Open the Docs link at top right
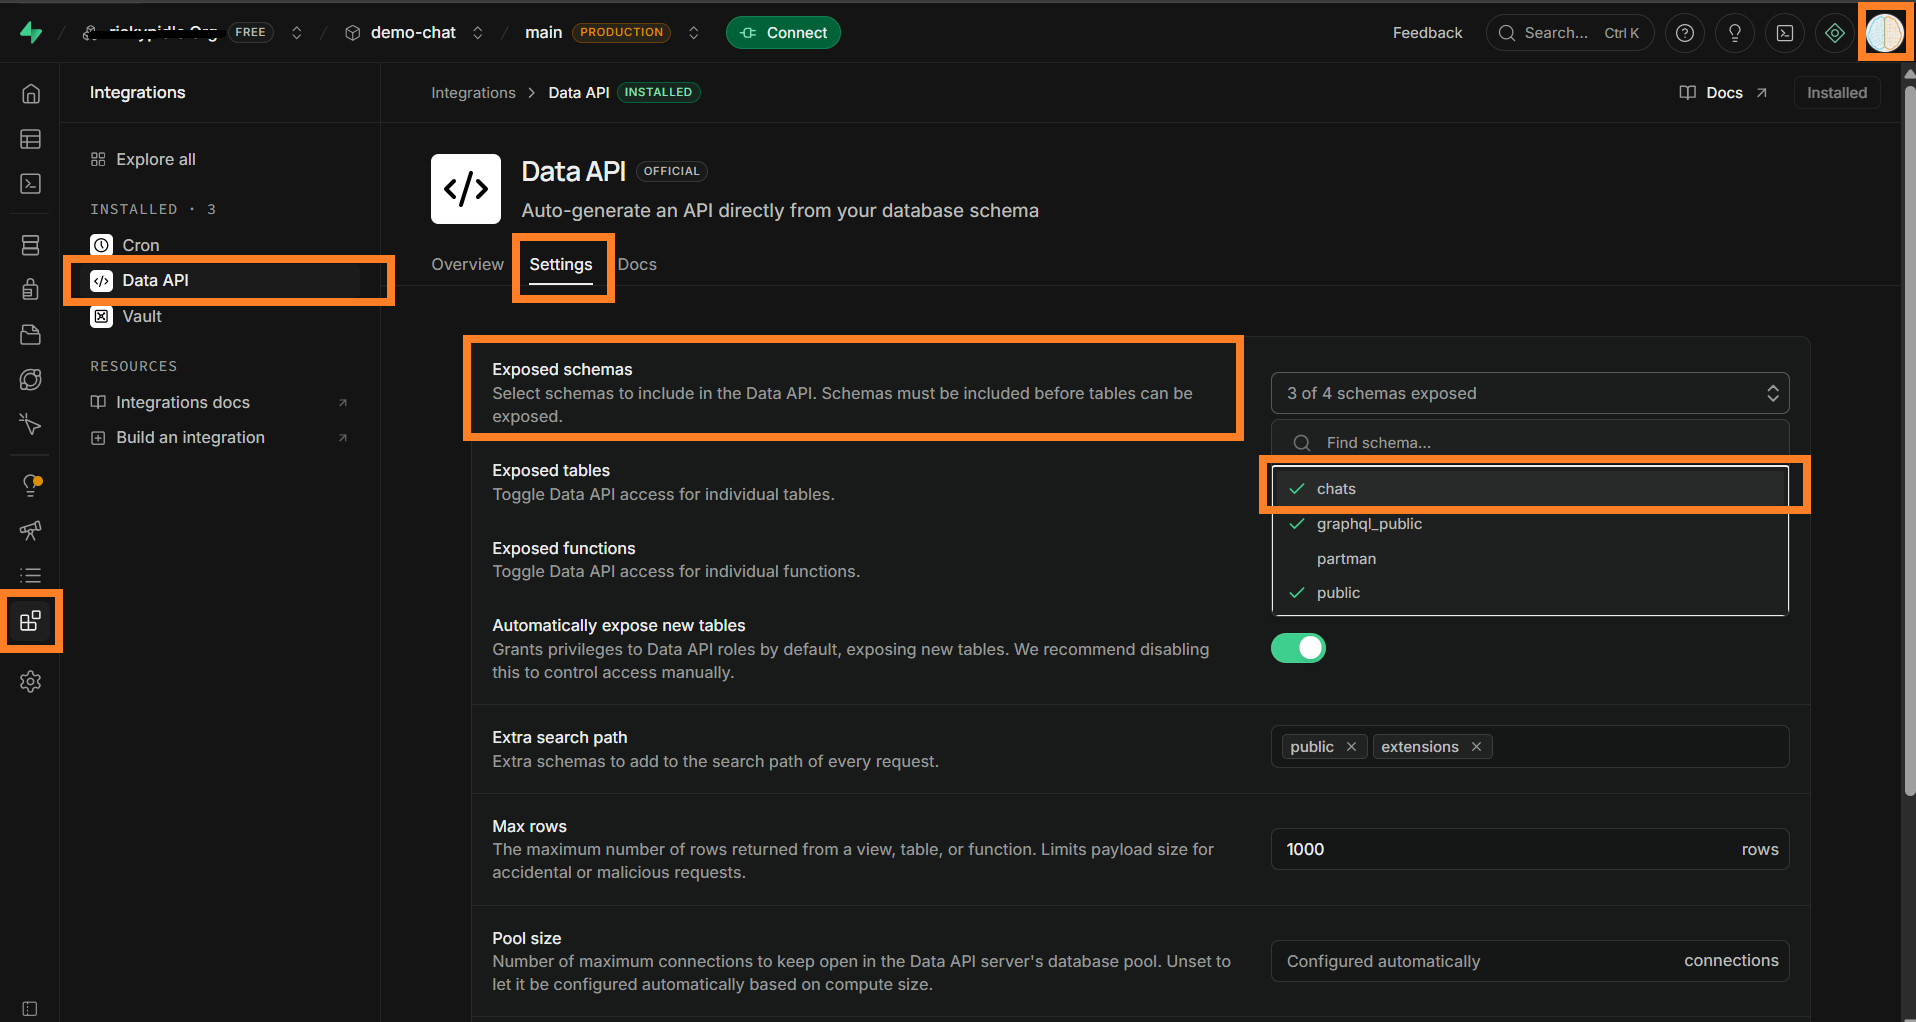 click(x=1723, y=93)
